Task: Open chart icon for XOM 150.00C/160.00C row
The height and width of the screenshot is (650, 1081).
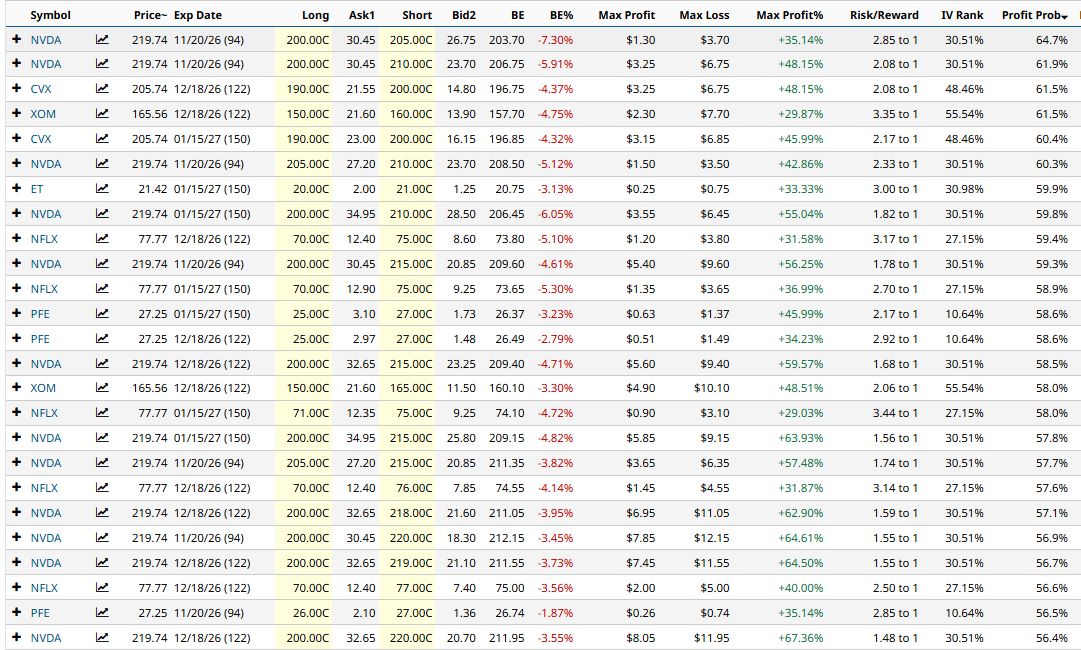Action: tap(102, 114)
